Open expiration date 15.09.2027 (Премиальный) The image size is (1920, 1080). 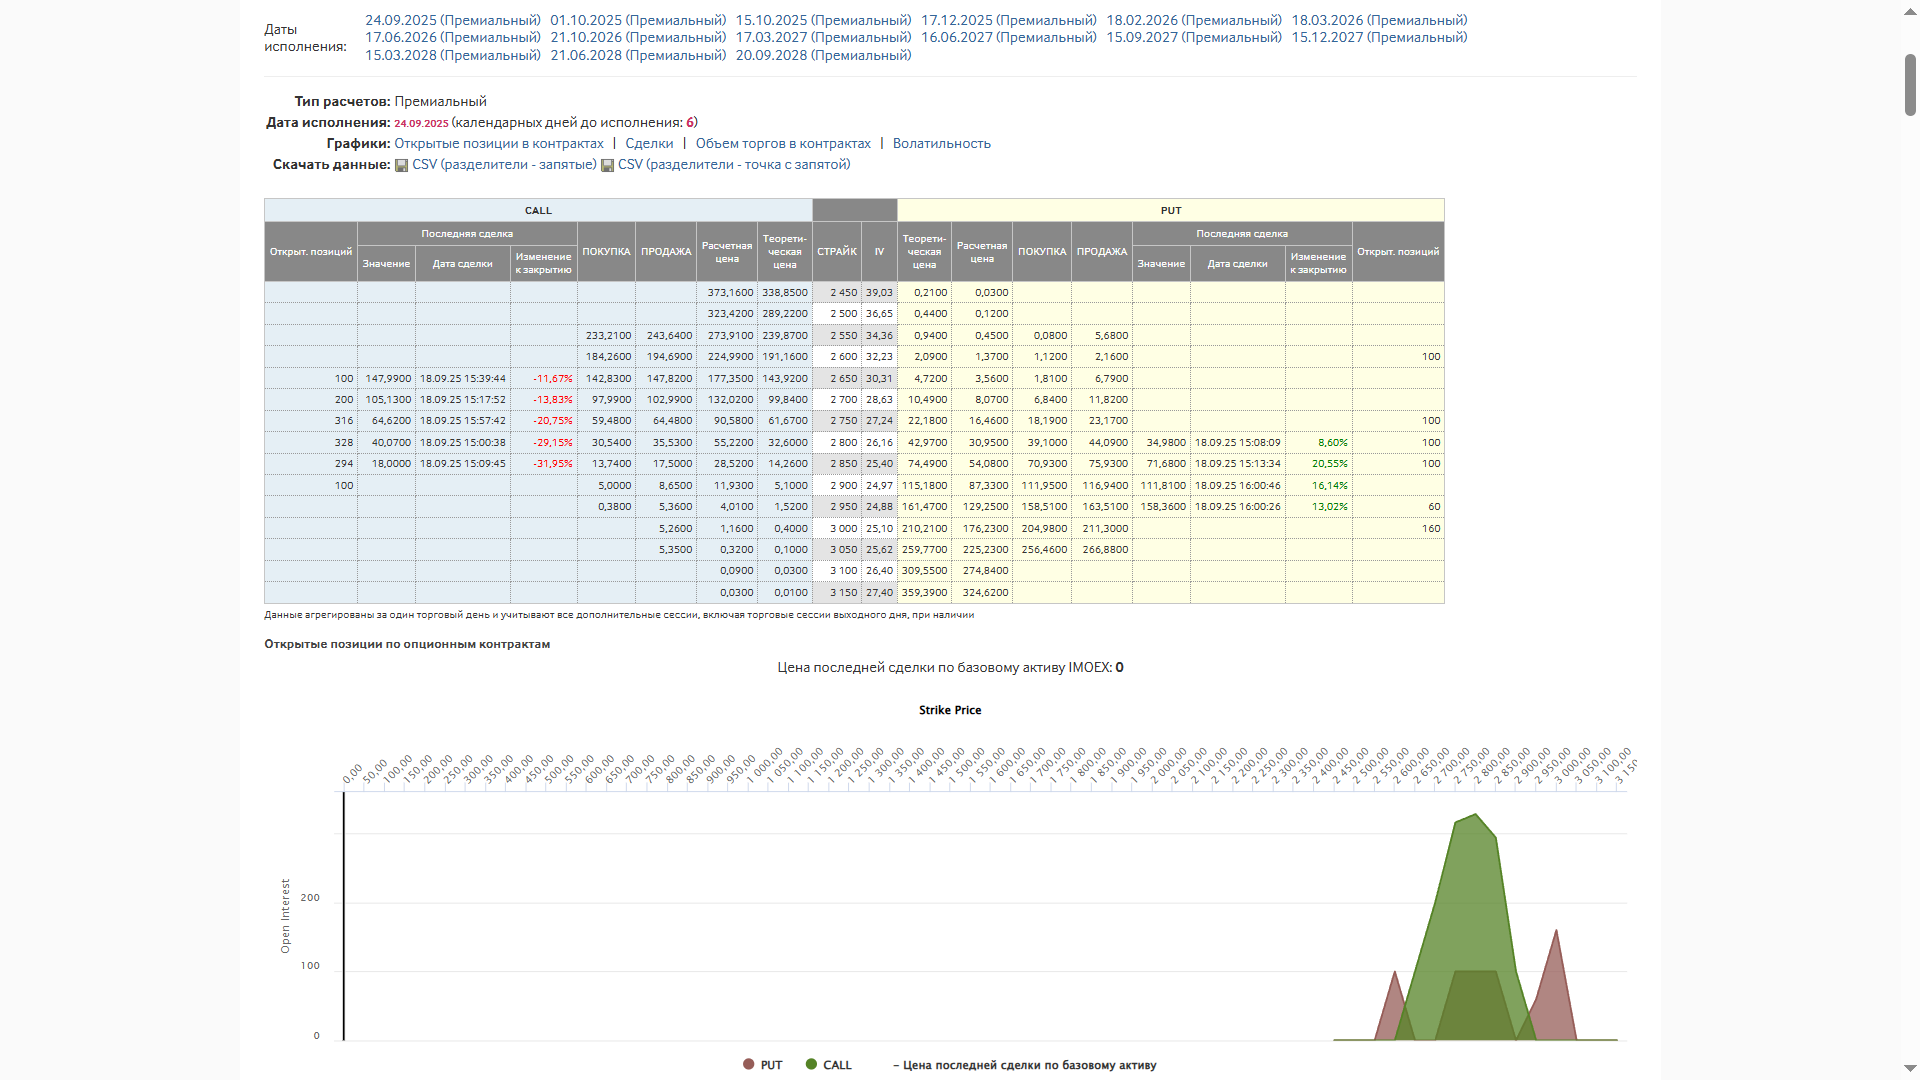[1194, 37]
